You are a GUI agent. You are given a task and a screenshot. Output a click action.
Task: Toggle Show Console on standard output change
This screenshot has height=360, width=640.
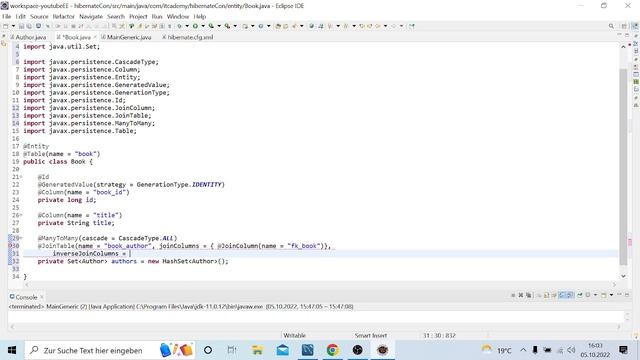point(562,295)
